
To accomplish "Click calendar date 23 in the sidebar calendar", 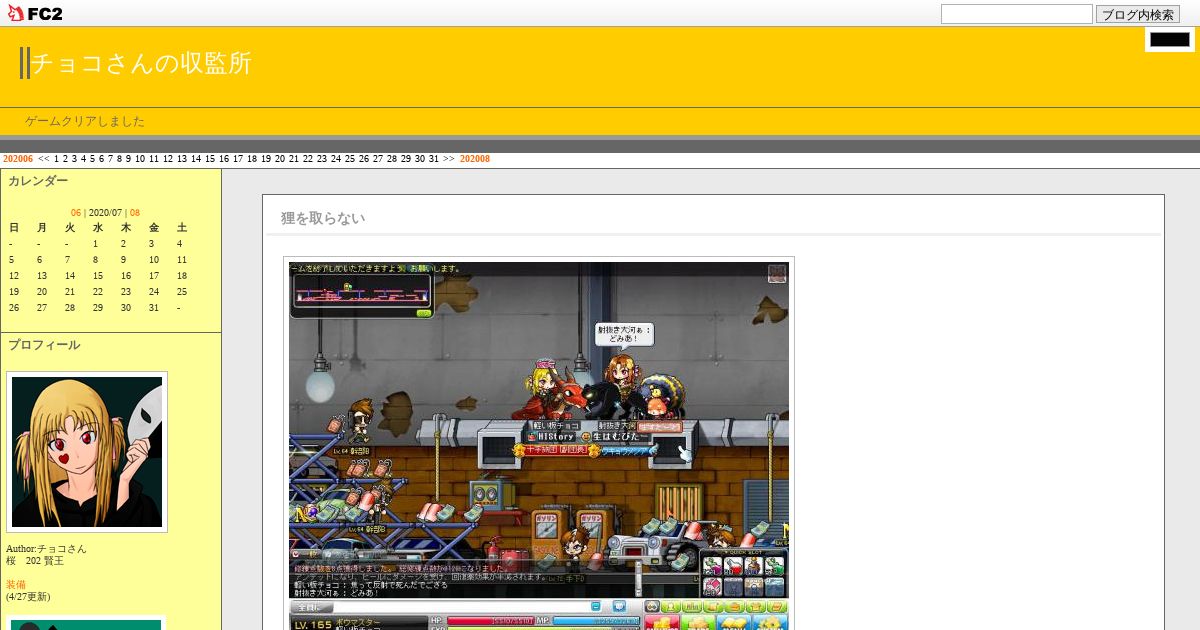I will click(126, 292).
